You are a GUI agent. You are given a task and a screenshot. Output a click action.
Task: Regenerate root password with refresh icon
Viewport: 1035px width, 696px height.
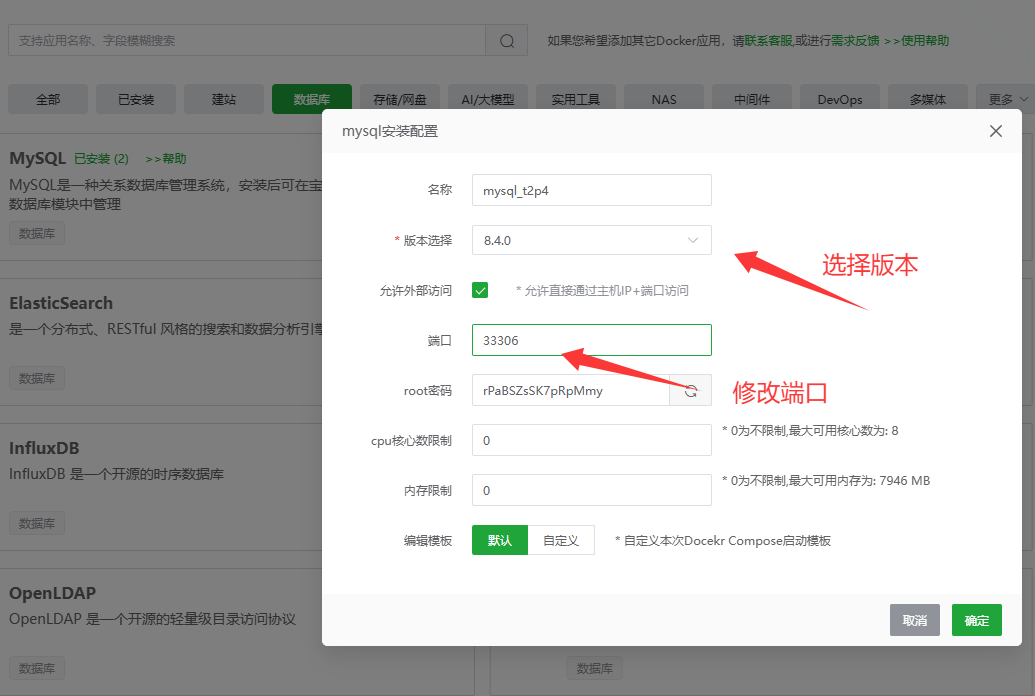[x=690, y=391]
